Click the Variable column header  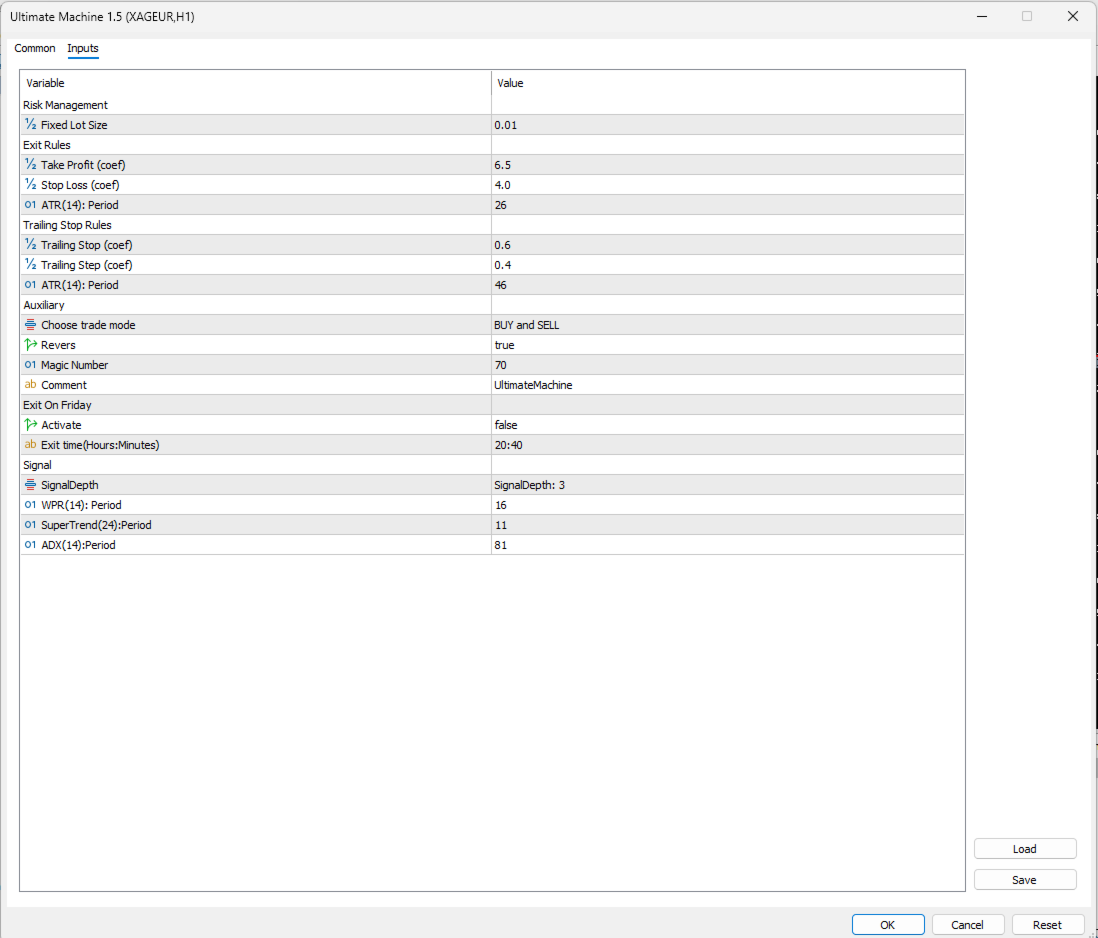pyautogui.click(x=256, y=83)
